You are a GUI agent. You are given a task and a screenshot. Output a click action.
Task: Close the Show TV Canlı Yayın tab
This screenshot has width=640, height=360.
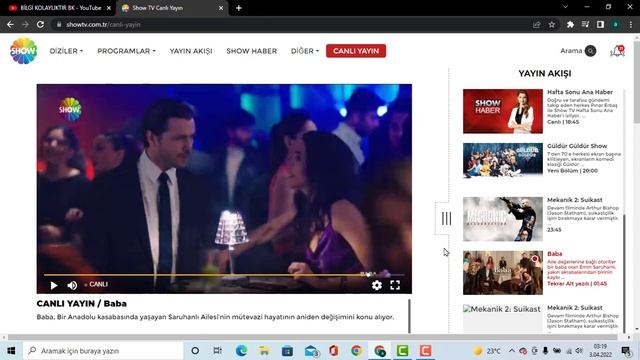[221, 8]
